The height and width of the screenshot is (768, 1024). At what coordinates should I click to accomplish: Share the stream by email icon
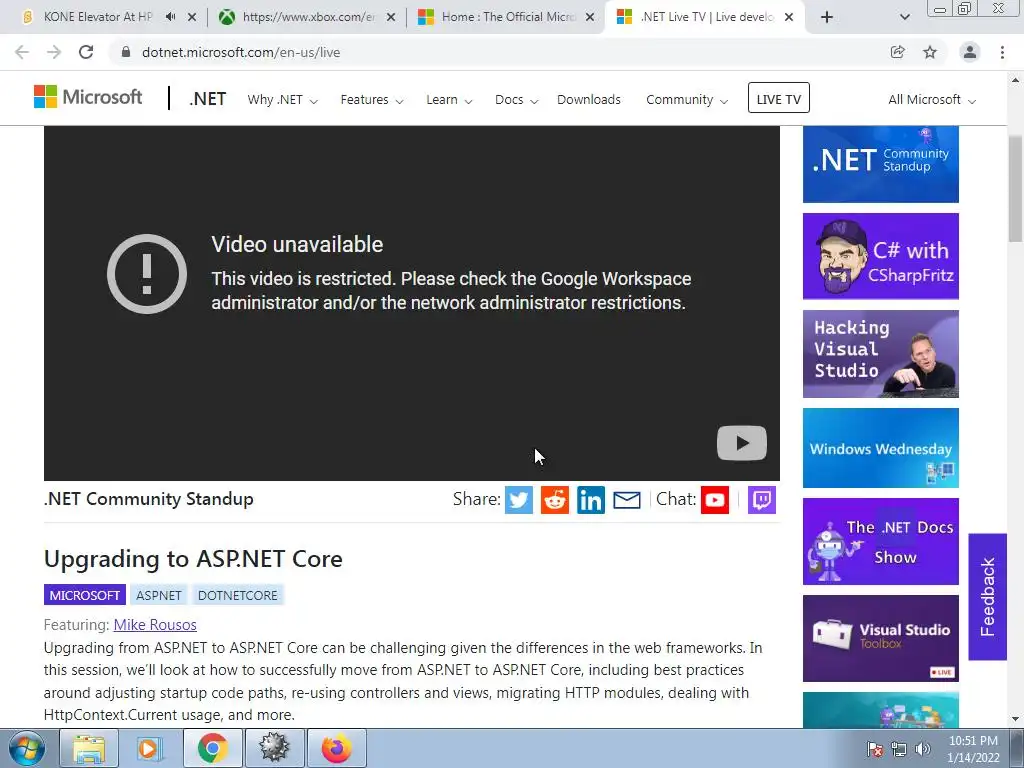click(627, 500)
